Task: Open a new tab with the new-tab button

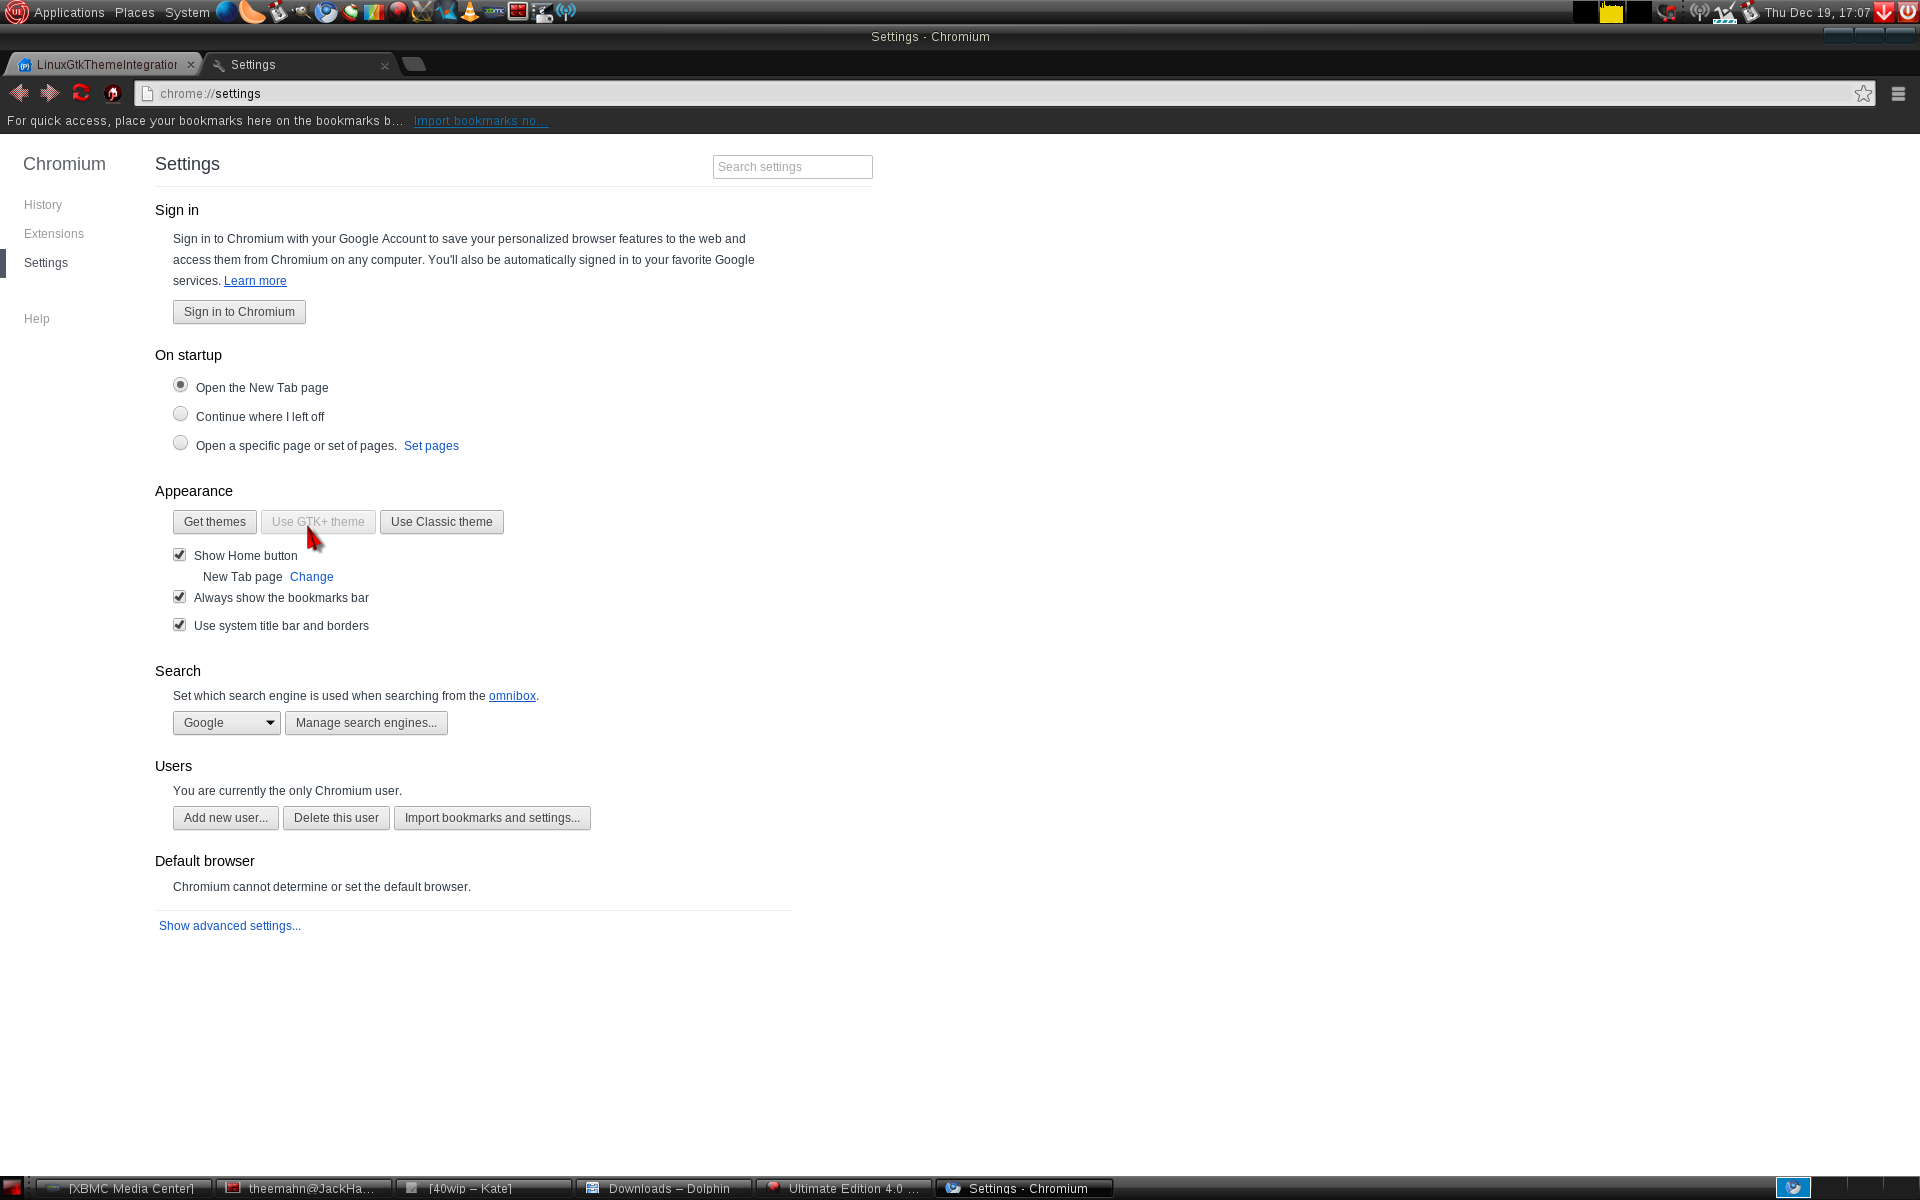Action: 414,64
